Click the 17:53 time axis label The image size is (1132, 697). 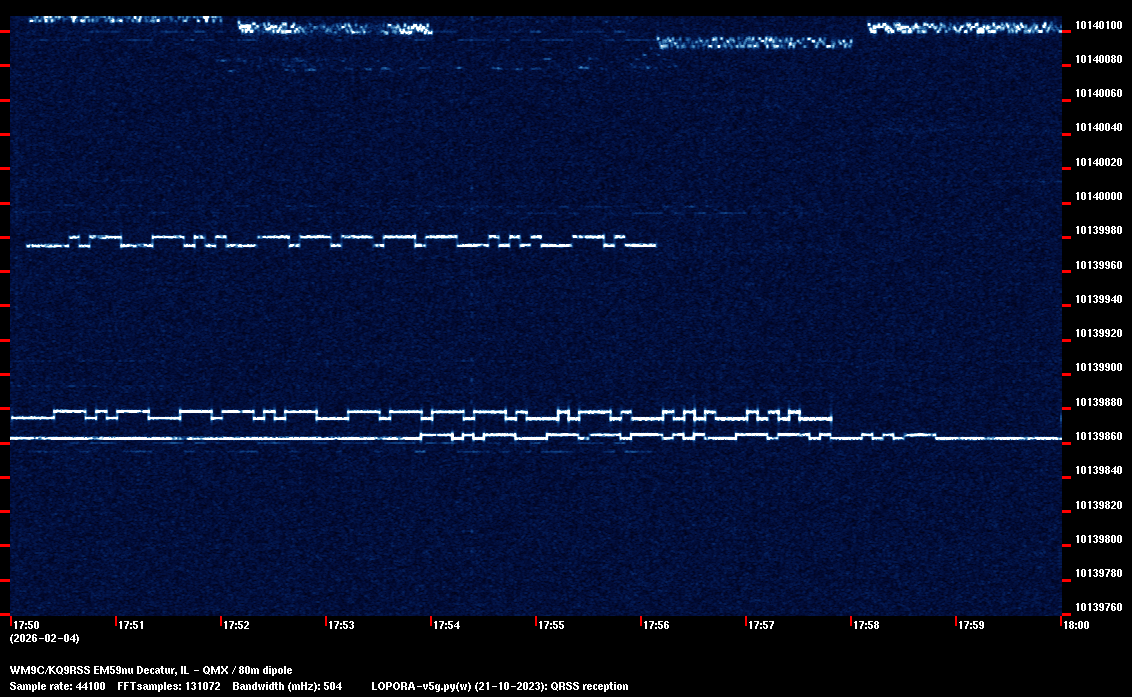(341, 625)
